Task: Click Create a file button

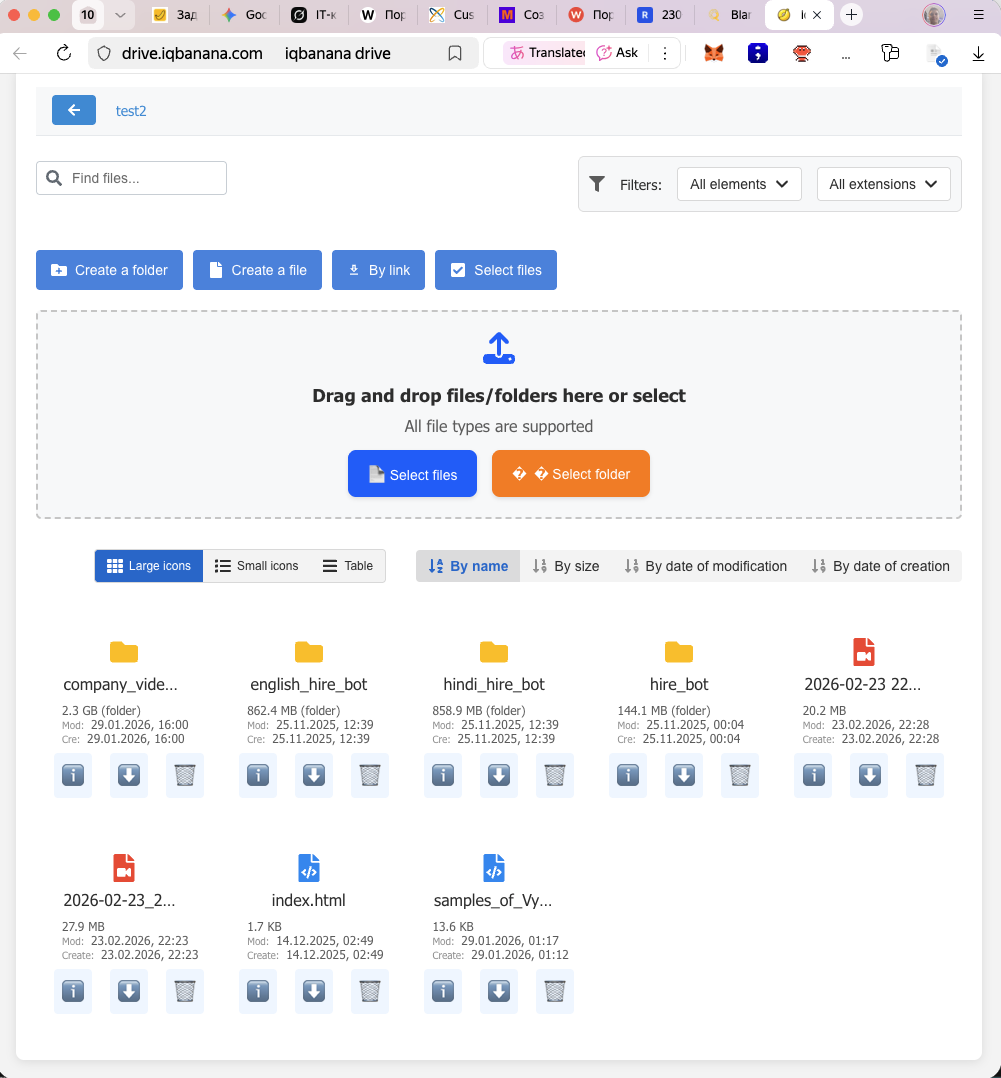Action: click(257, 270)
